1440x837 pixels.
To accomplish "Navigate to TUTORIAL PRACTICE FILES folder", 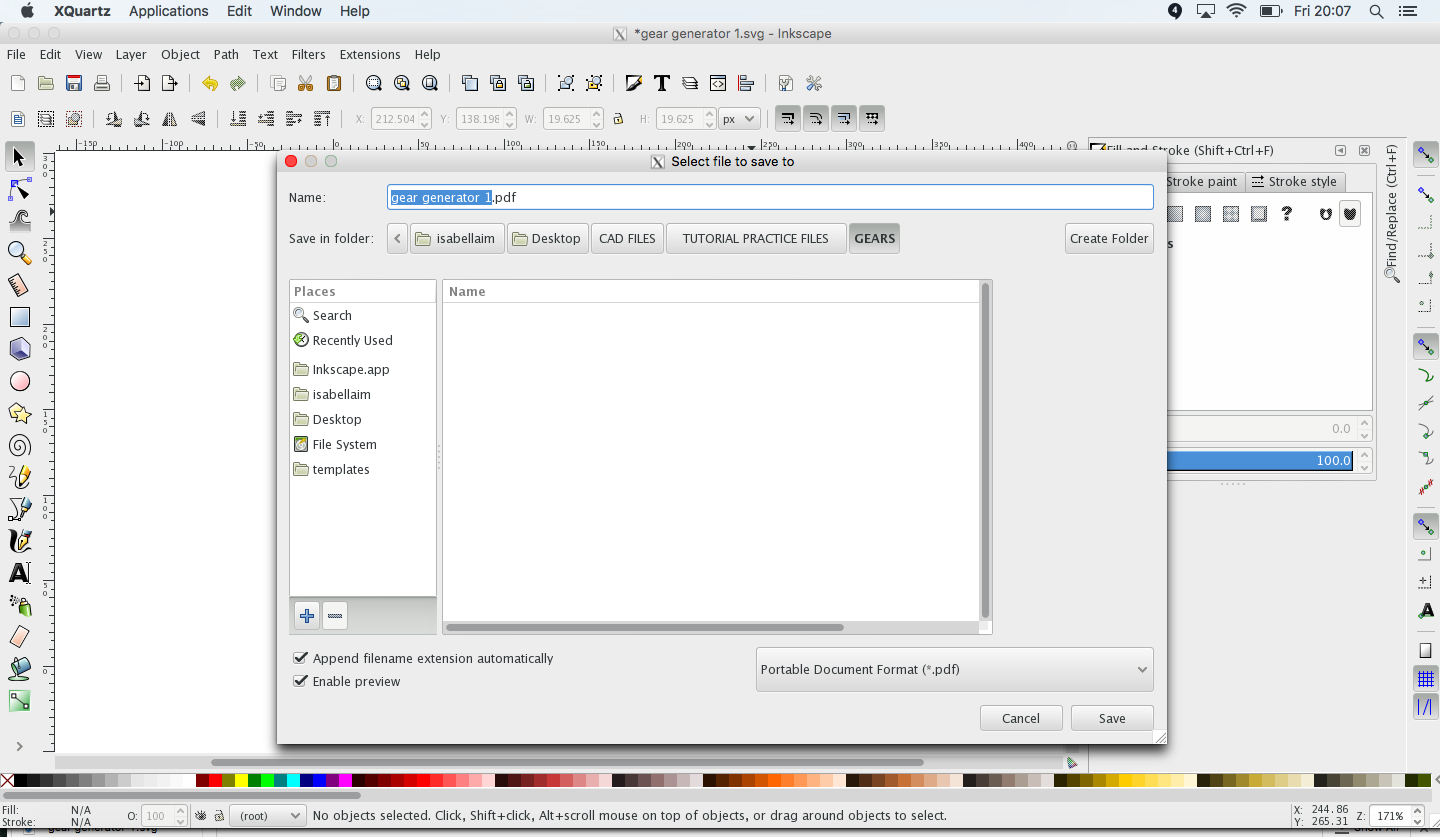I will pyautogui.click(x=756, y=238).
